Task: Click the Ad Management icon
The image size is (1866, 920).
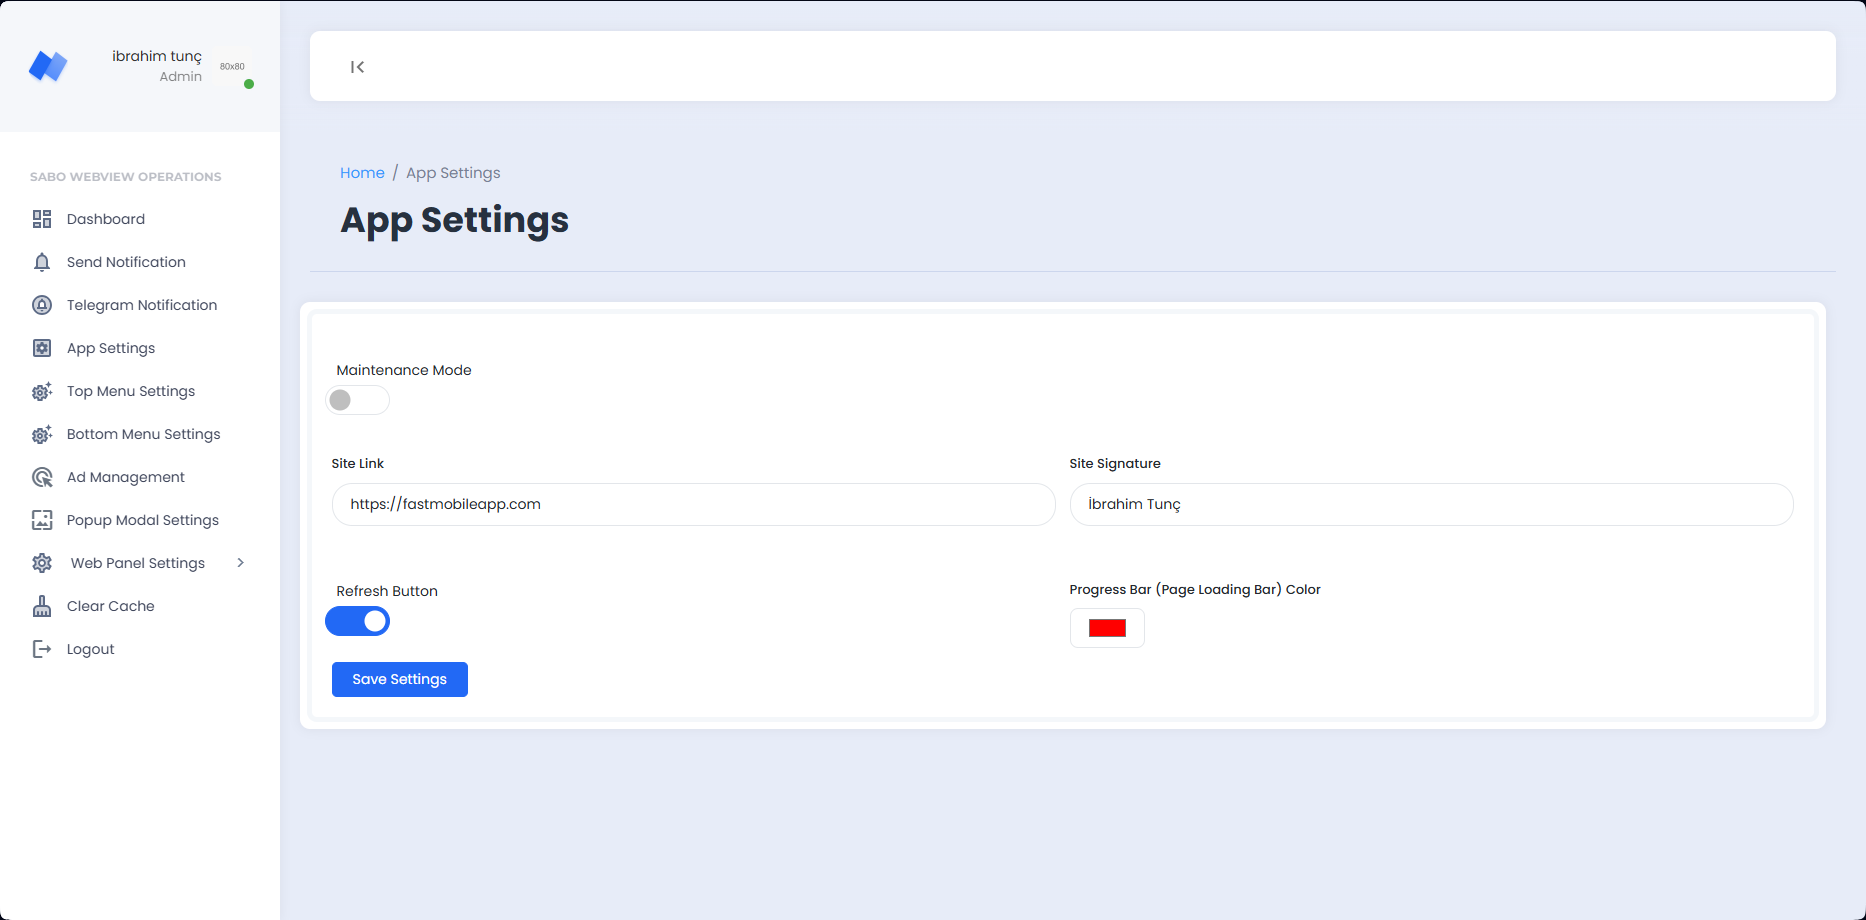Action: pyautogui.click(x=42, y=477)
